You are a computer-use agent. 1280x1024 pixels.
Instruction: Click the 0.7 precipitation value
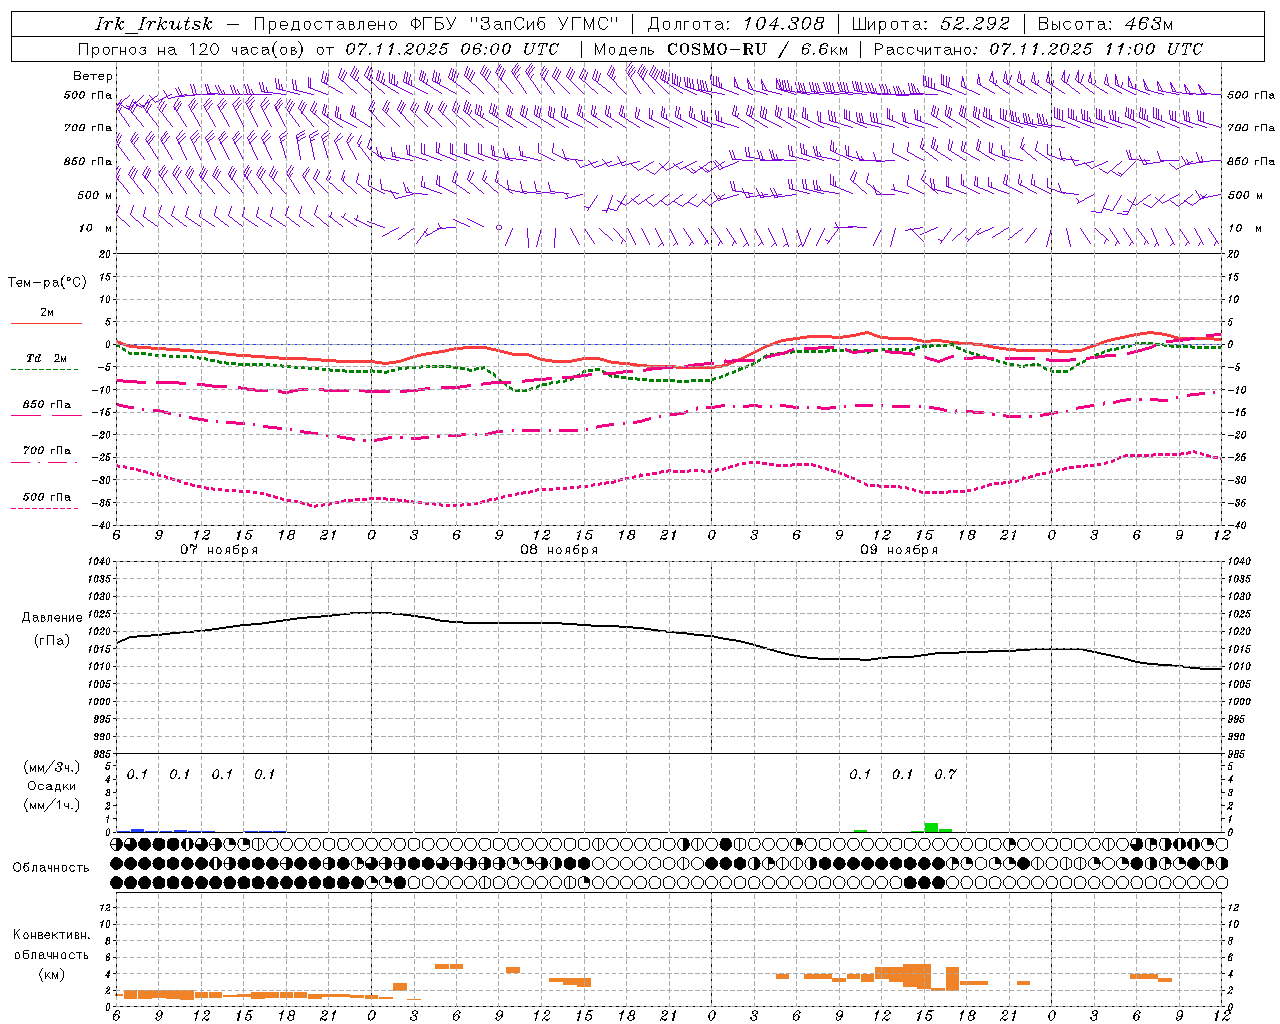[945, 774]
